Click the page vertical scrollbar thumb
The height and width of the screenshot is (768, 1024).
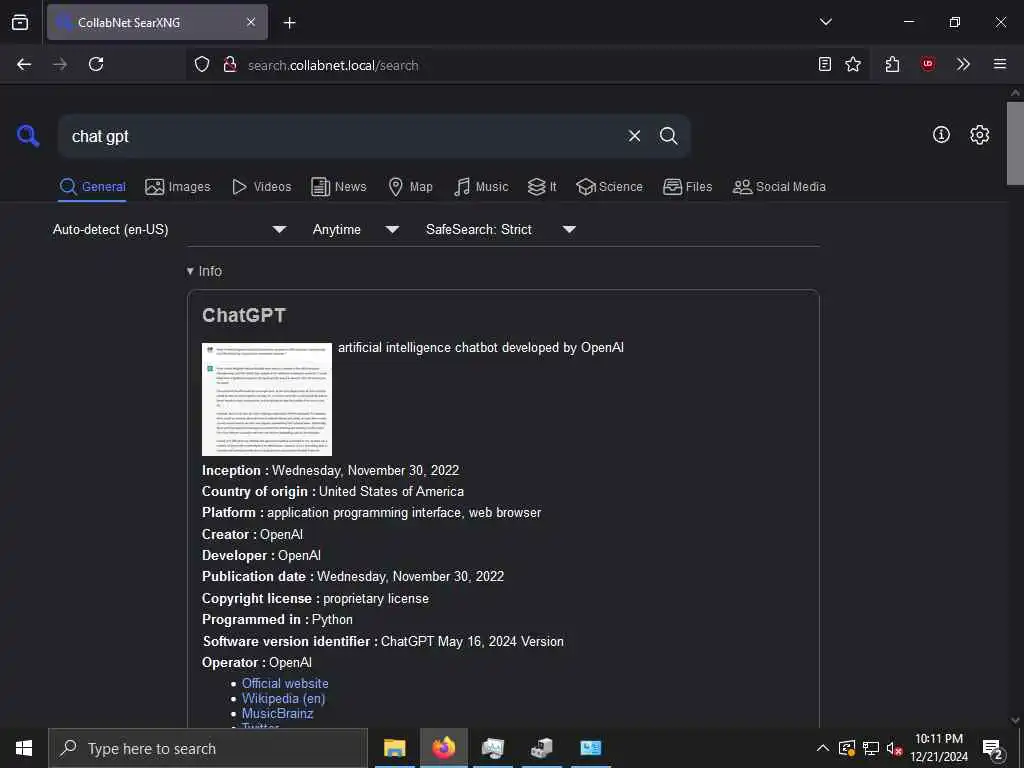point(1015,143)
